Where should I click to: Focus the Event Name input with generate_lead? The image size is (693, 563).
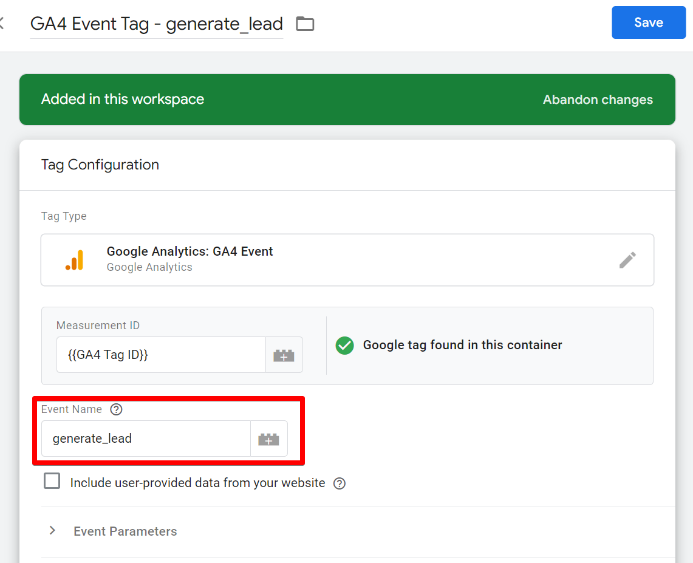pos(145,439)
